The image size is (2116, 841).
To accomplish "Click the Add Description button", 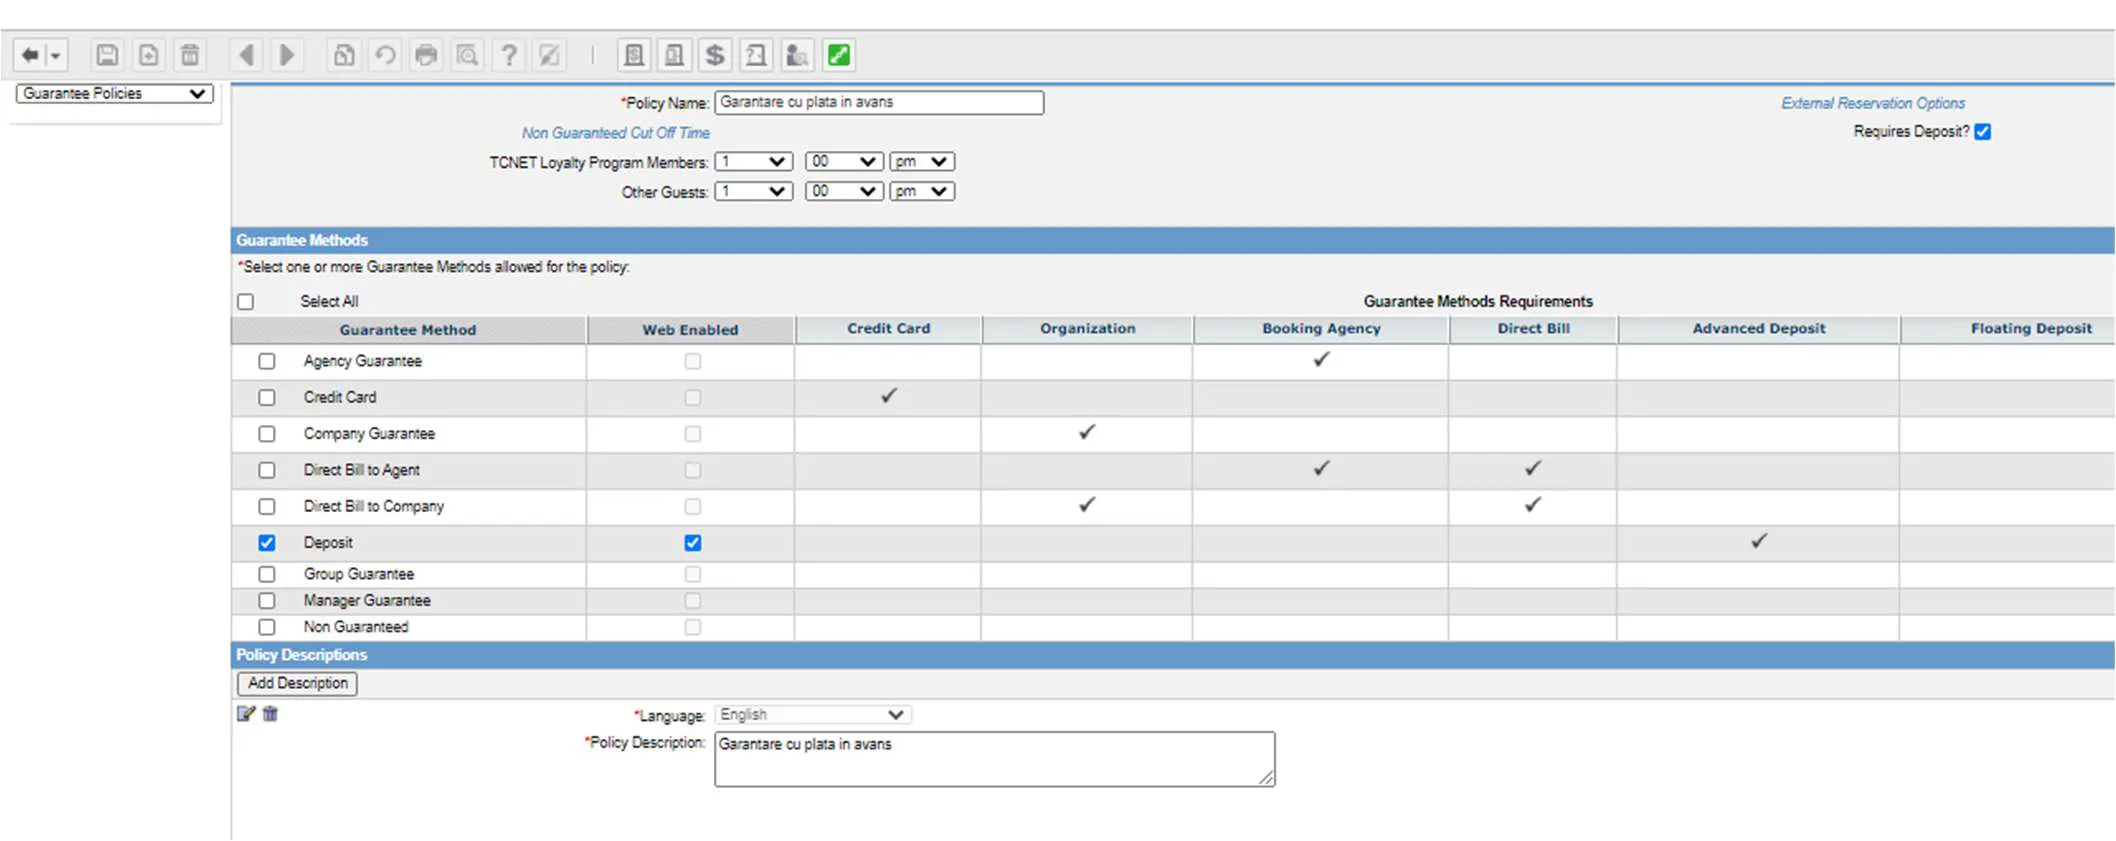I will point(297,683).
